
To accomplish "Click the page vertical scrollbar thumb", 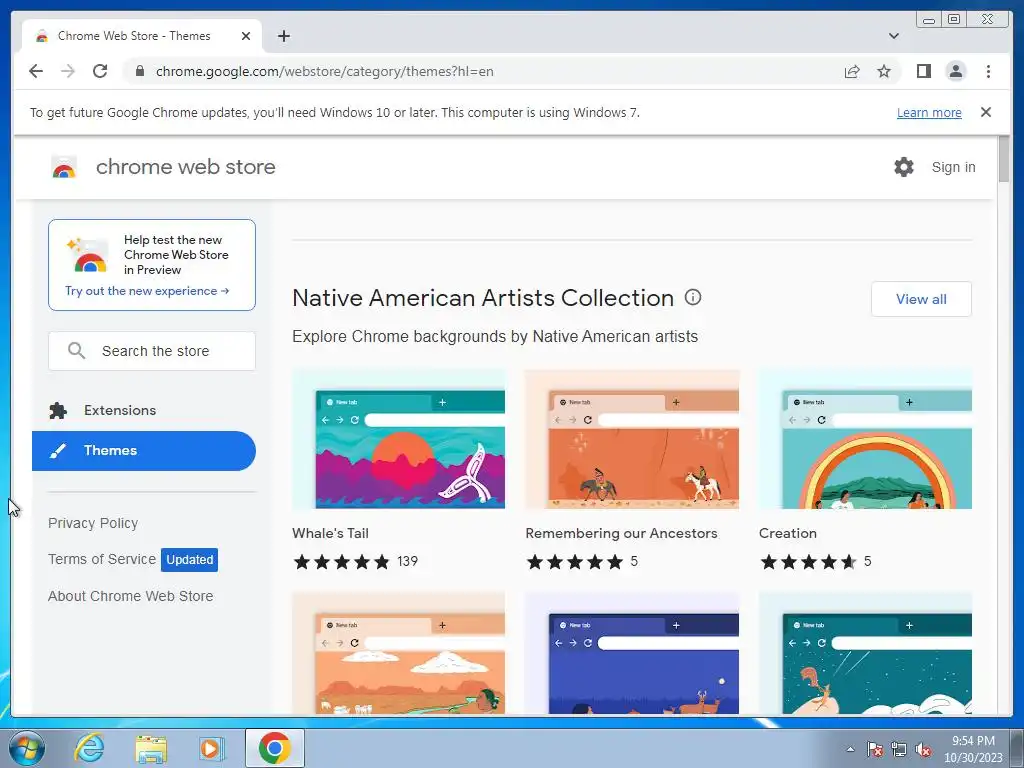I will coord(1004,160).
